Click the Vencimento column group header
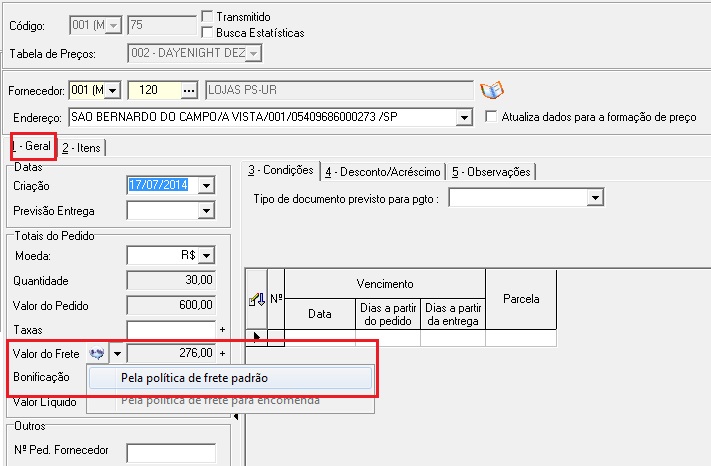Viewport: 711px width, 466px height. (x=385, y=284)
